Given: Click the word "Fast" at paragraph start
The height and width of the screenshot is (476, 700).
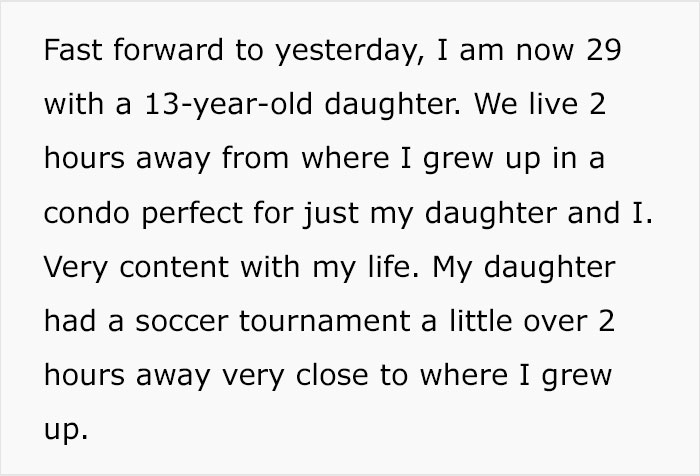Looking at the screenshot, I should click(73, 50).
